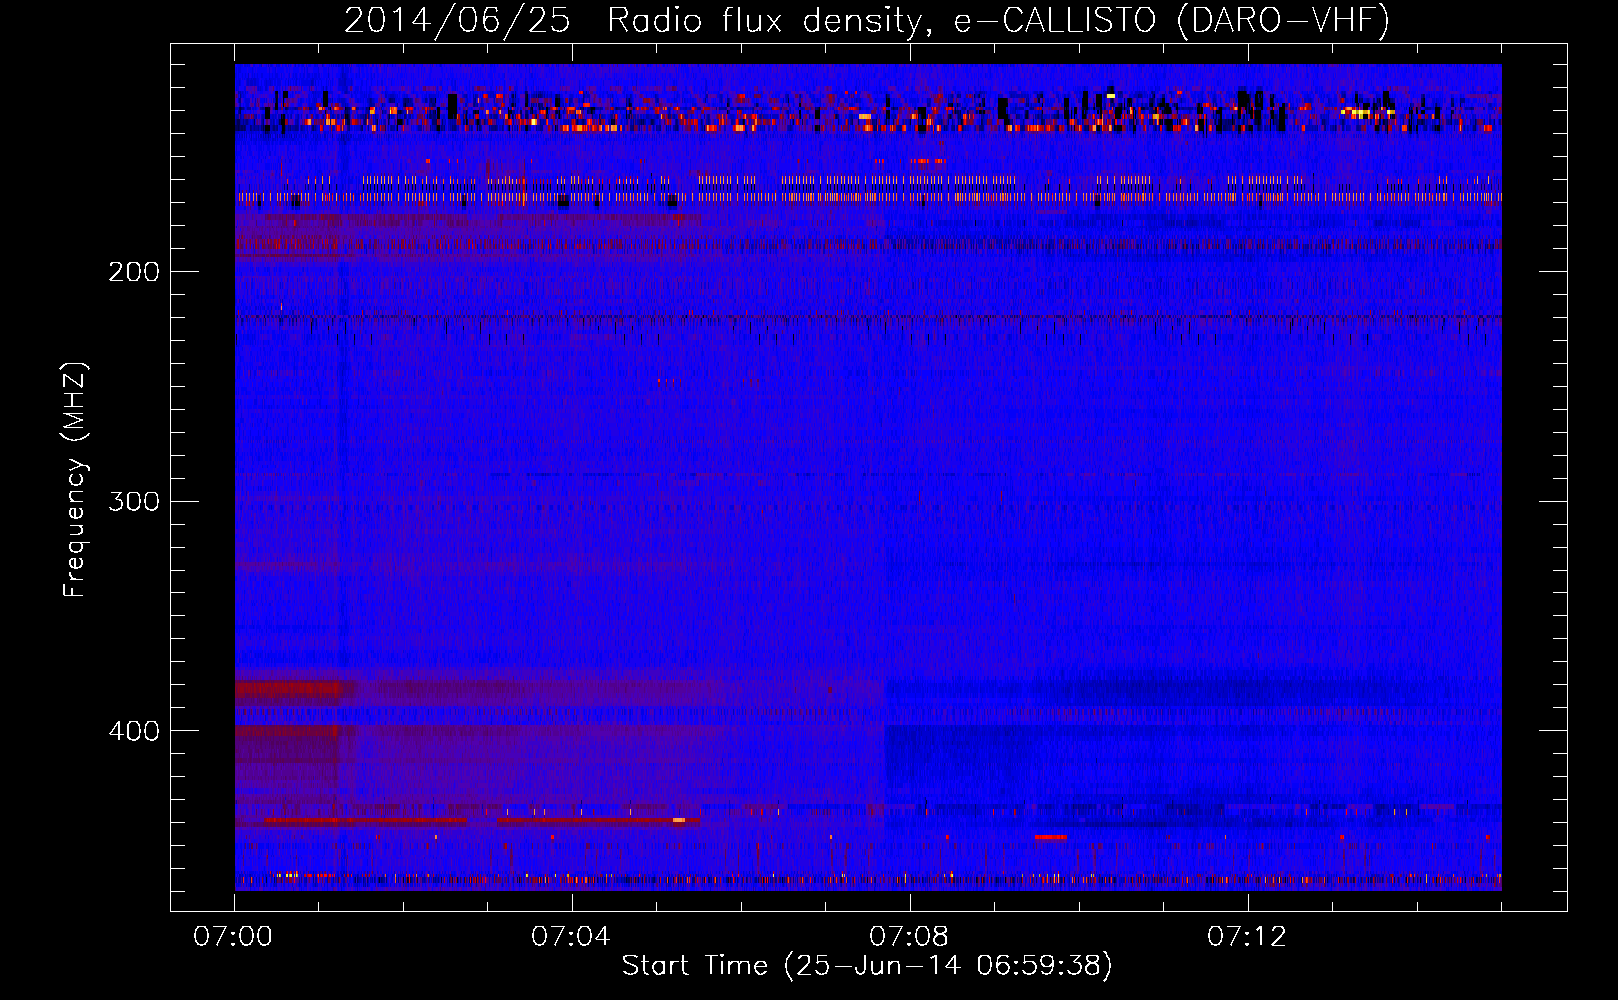Screen dimensions: 1618x1000
Task: Click the 300 frequency tick label
Action: click(x=134, y=501)
